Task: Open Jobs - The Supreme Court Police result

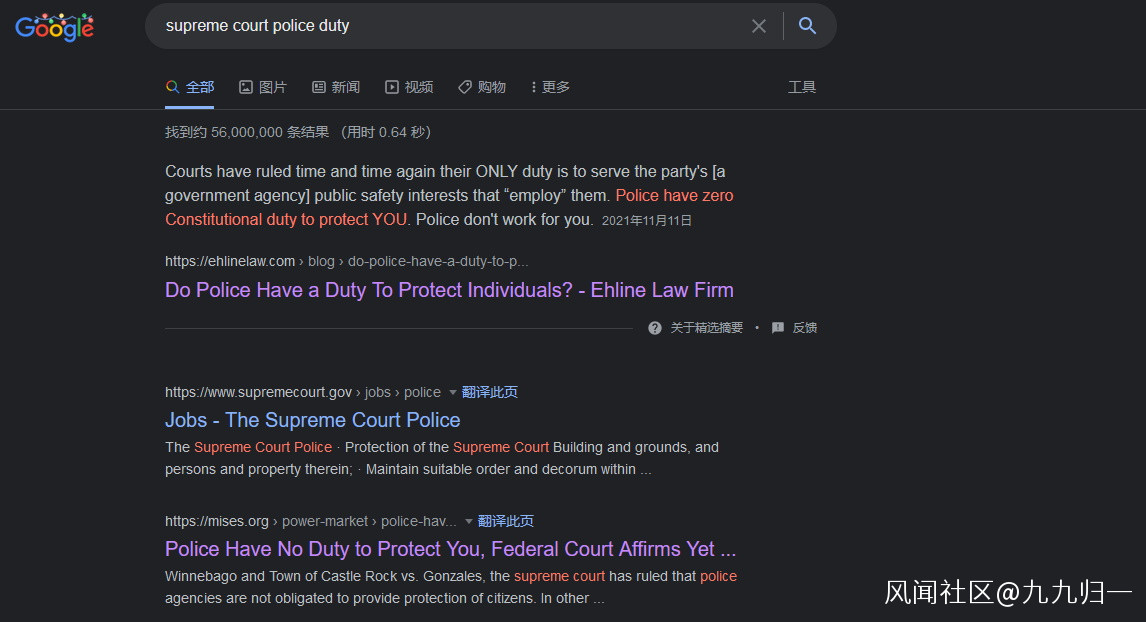Action: pos(312,420)
